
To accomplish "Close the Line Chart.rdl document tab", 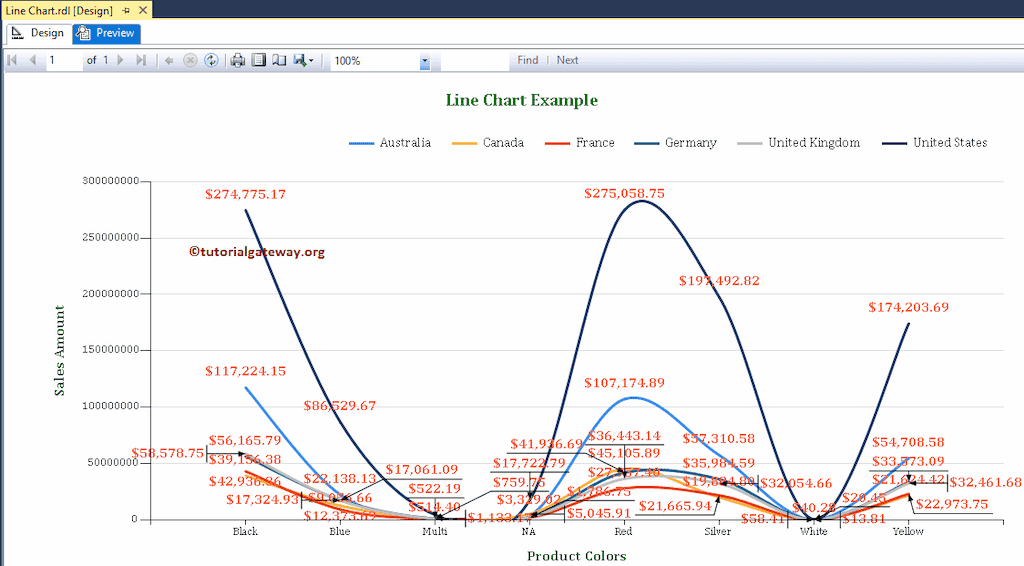I will point(143,10).
